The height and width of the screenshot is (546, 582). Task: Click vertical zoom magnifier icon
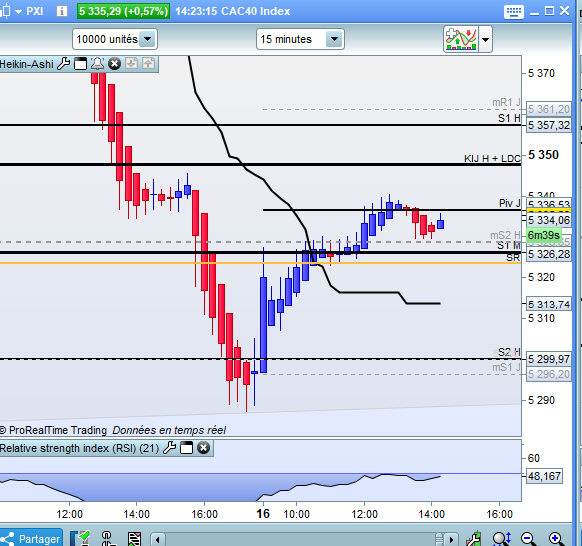502,538
